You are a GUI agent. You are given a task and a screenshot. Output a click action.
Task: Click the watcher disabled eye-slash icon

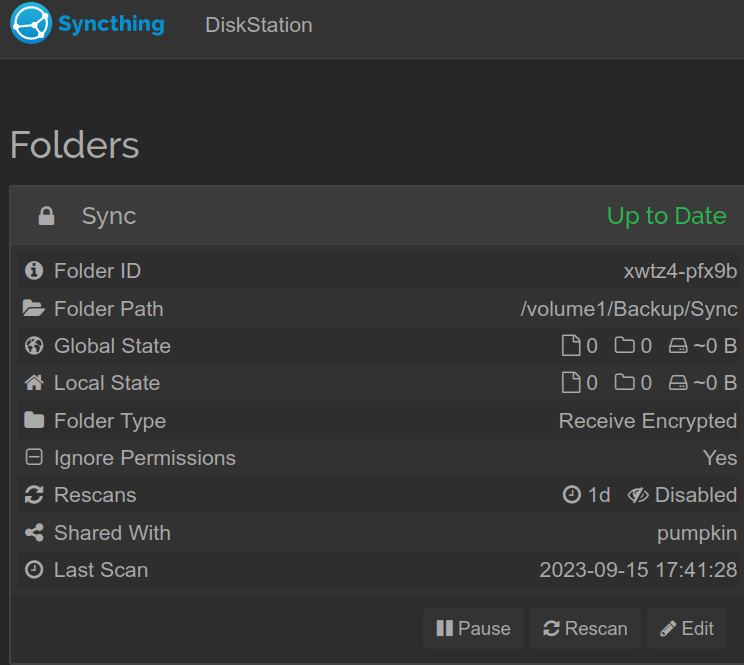tap(638, 495)
